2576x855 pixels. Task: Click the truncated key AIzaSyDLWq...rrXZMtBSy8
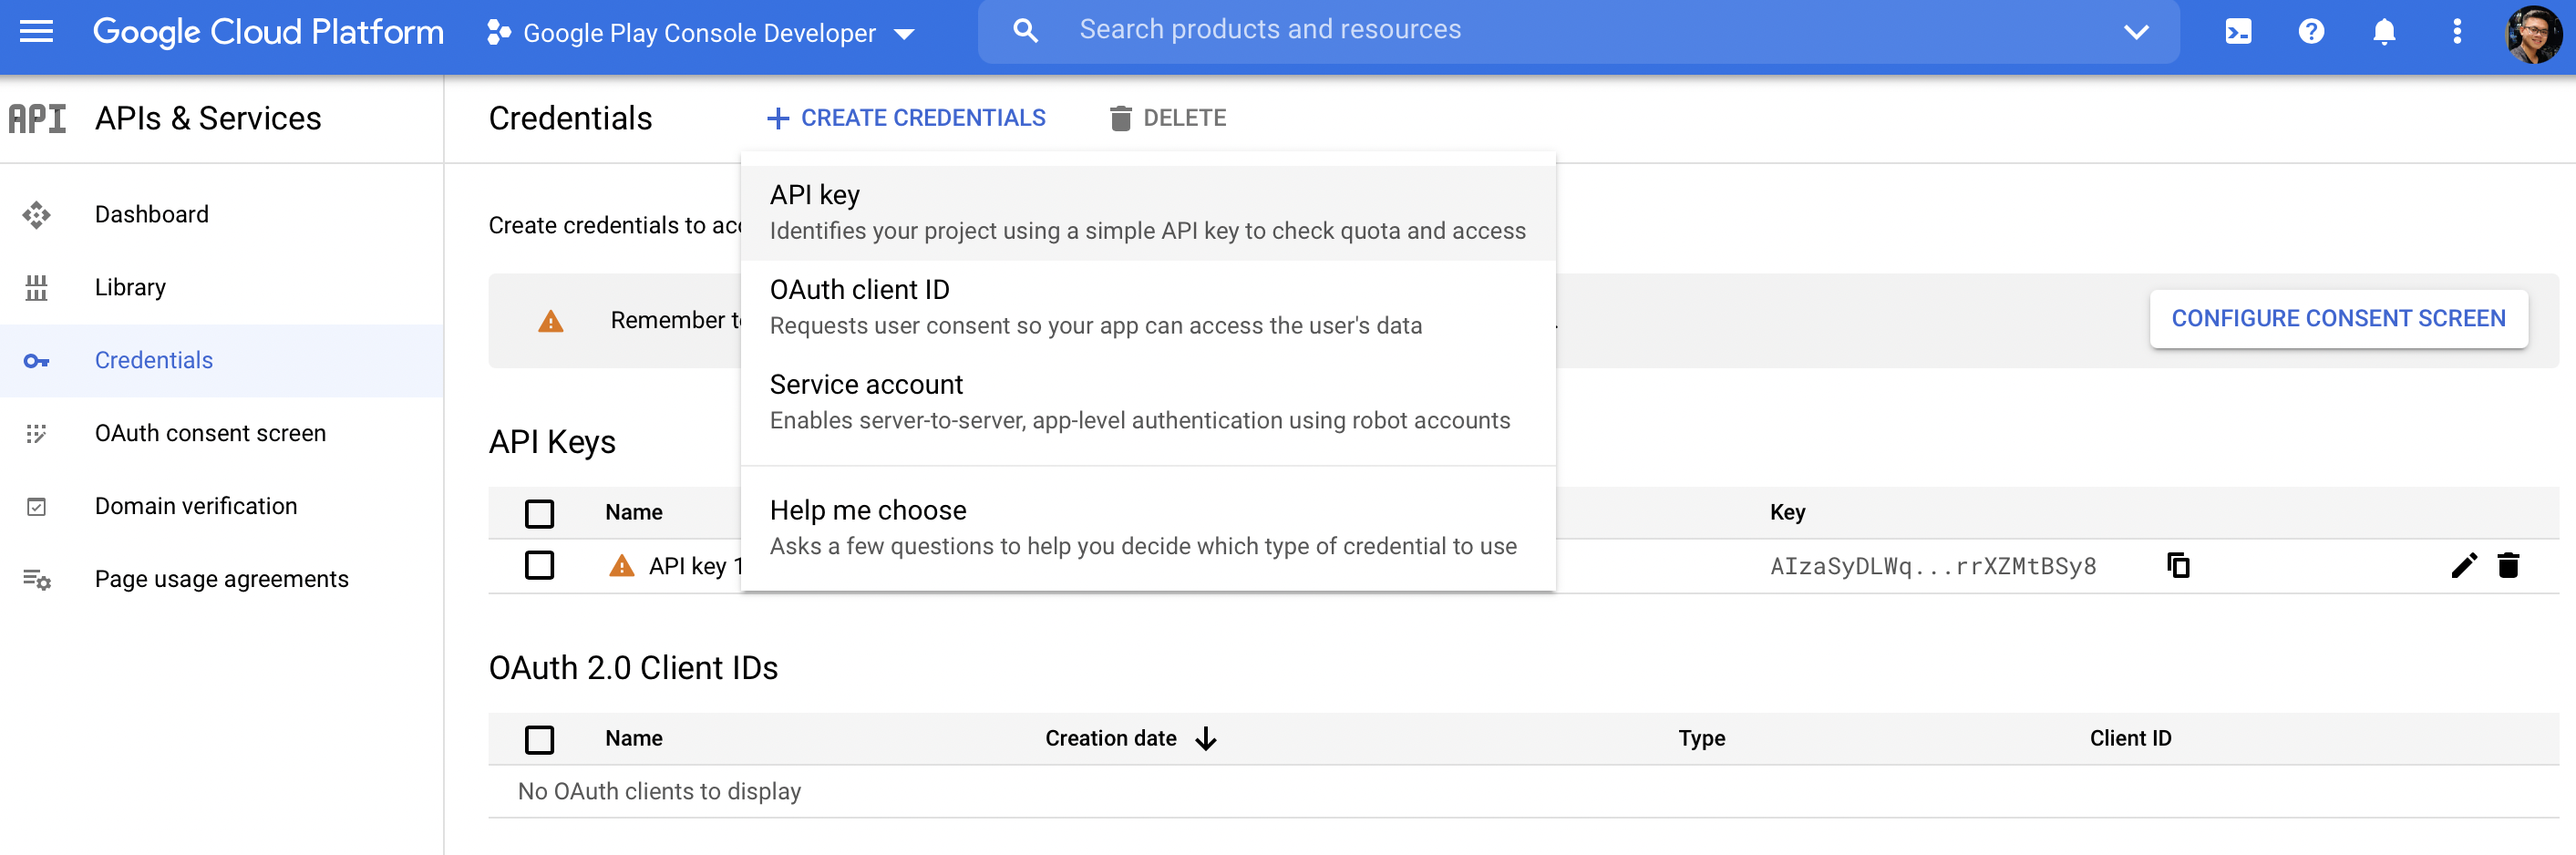tap(1933, 566)
